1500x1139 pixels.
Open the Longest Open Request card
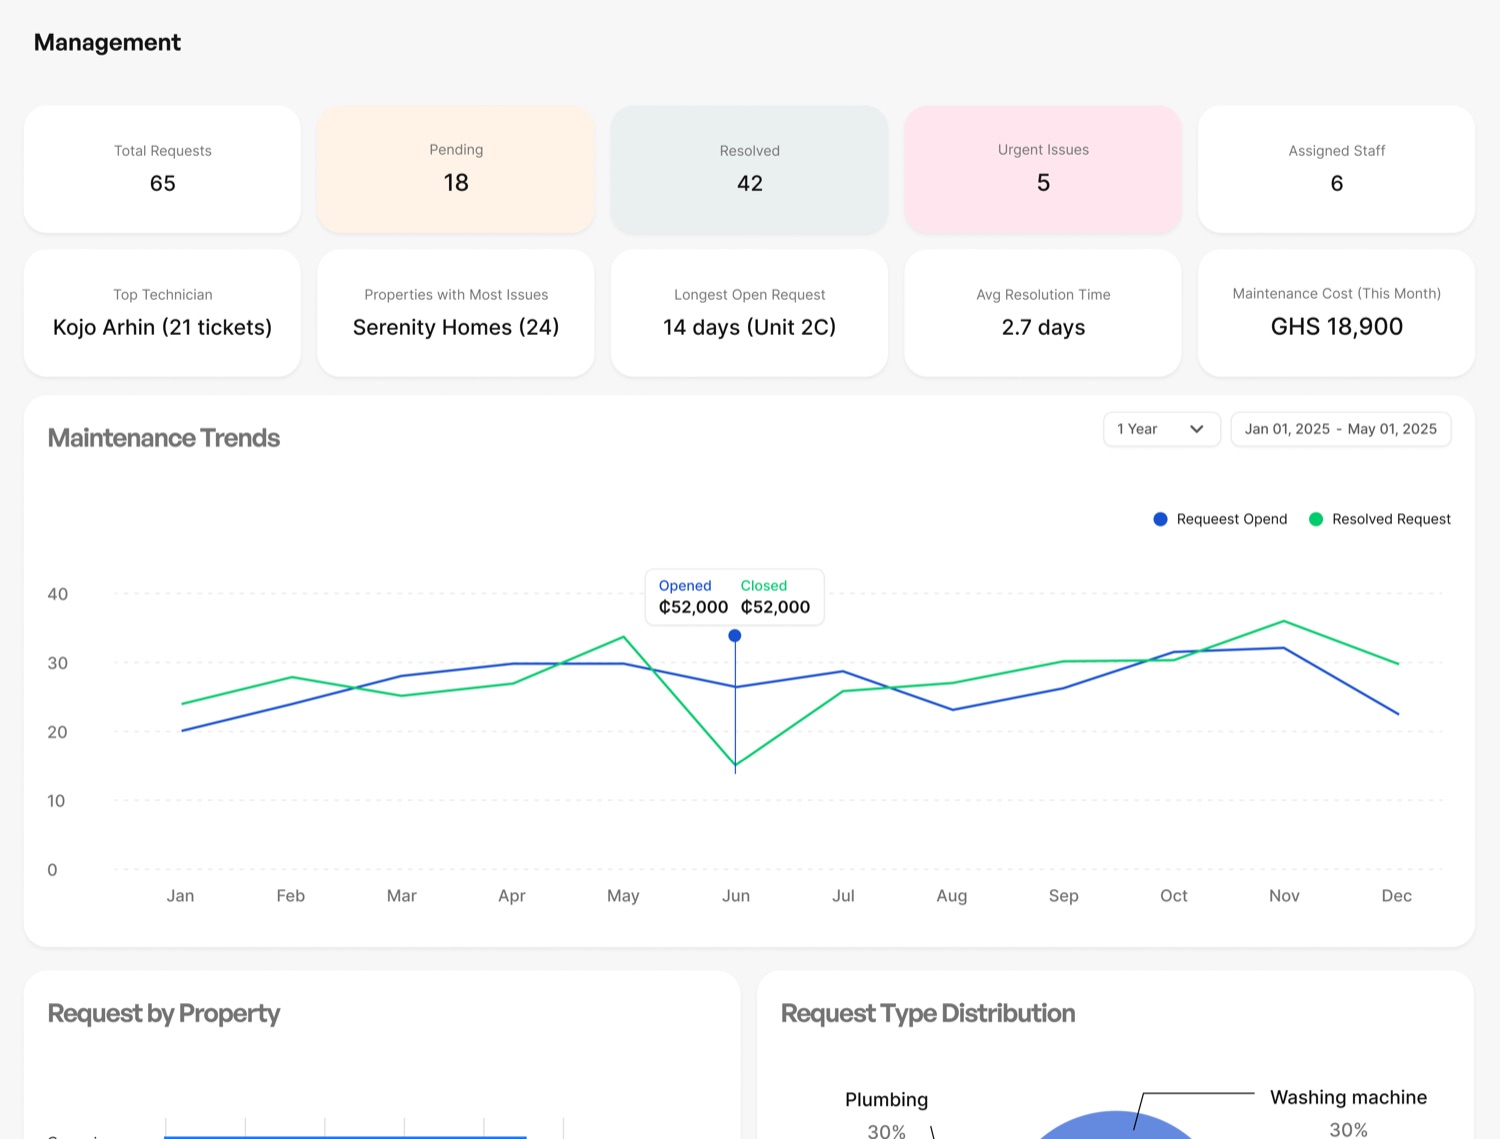[x=749, y=313]
